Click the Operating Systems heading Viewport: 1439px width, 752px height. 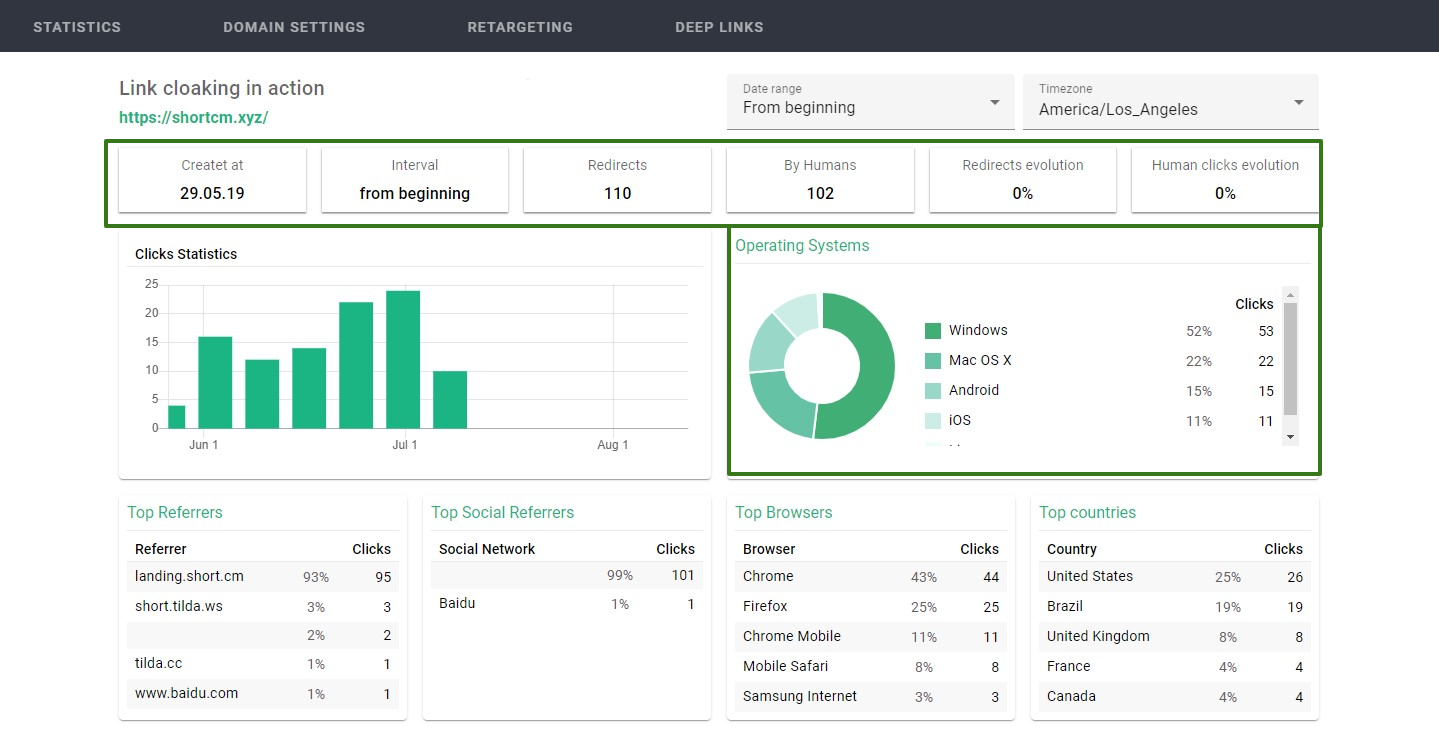(802, 246)
